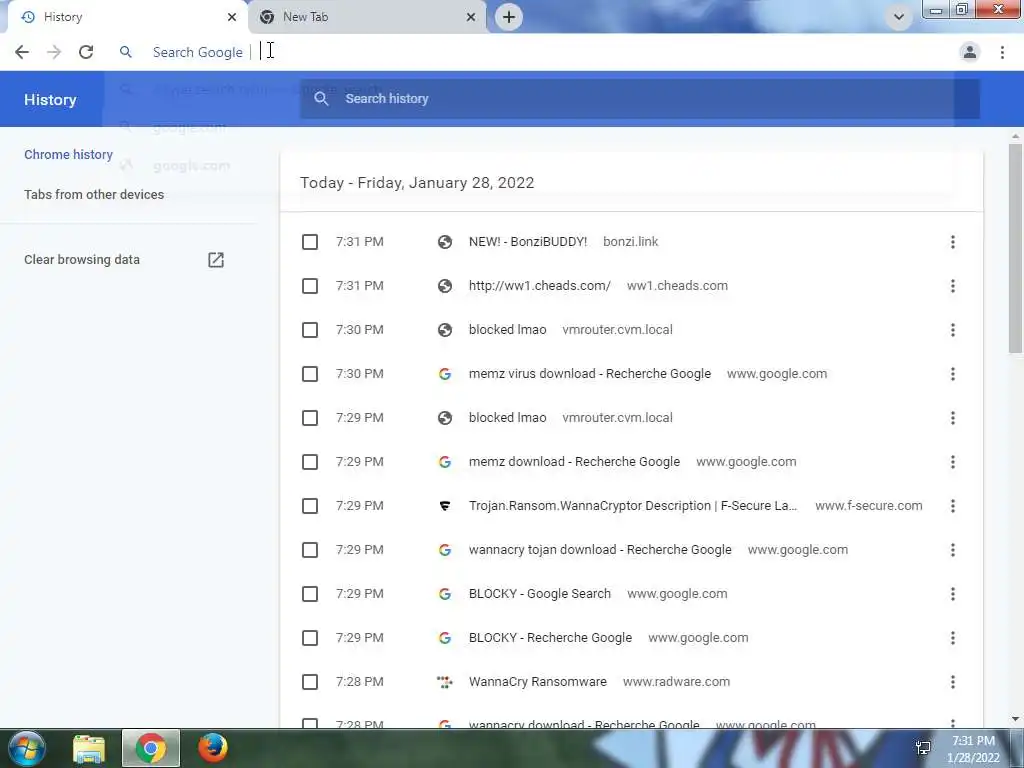Select Chrome history in sidebar
This screenshot has width=1024, height=768.
[69, 155]
